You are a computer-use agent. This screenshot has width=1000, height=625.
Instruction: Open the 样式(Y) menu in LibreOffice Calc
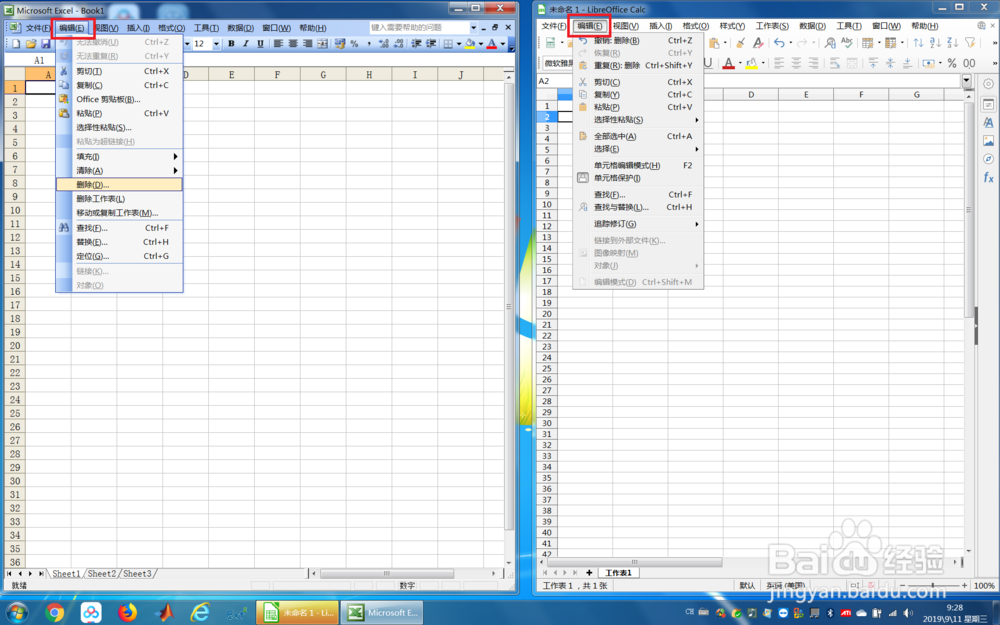click(732, 26)
